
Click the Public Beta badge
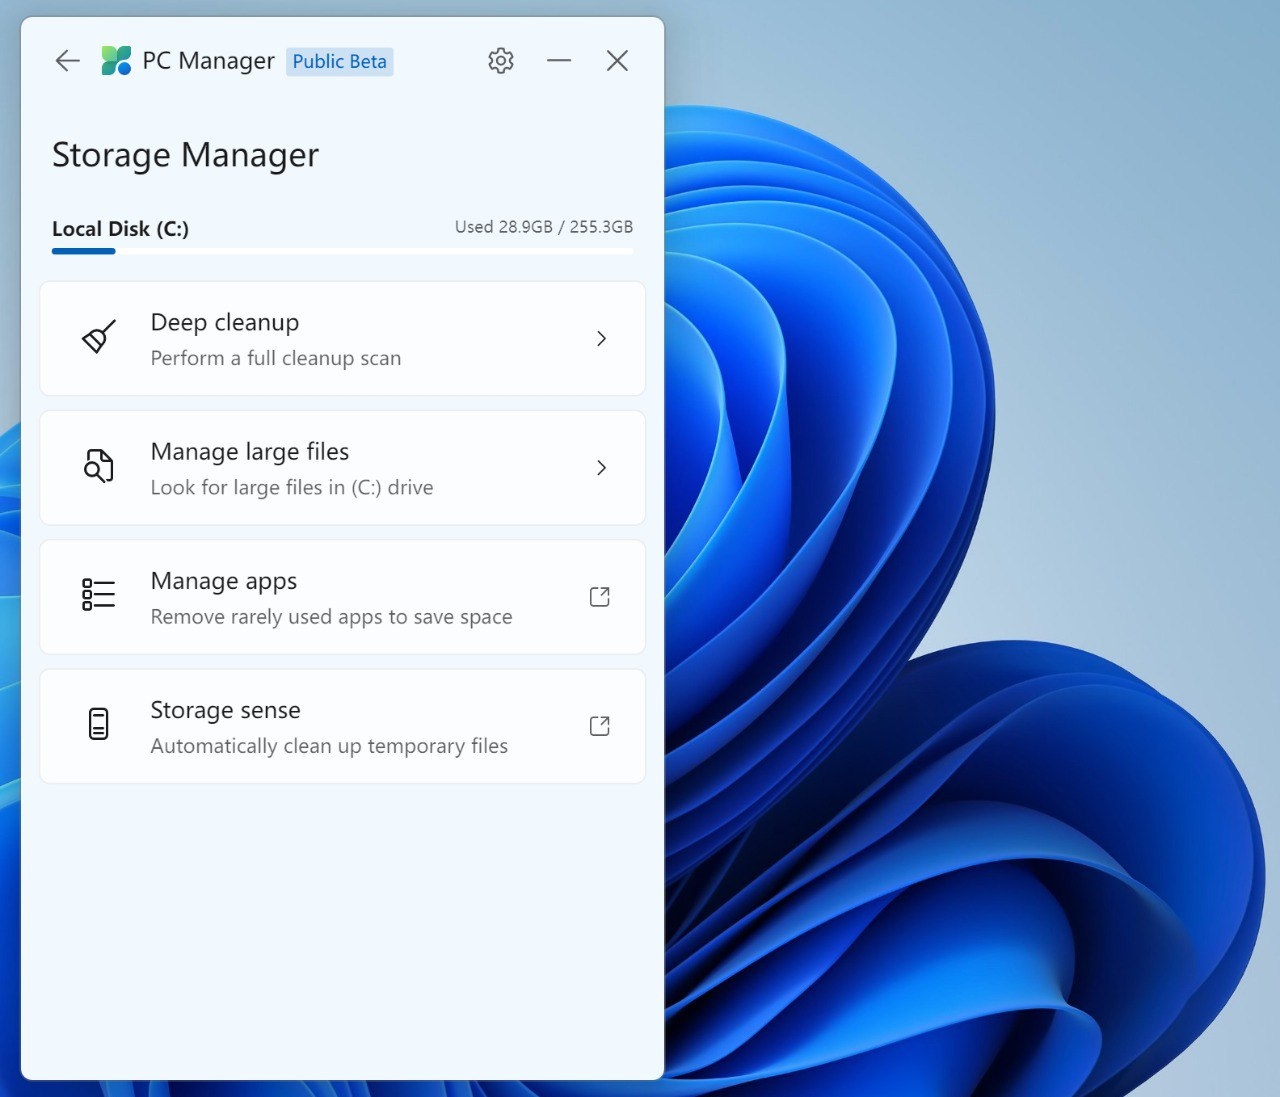click(339, 61)
